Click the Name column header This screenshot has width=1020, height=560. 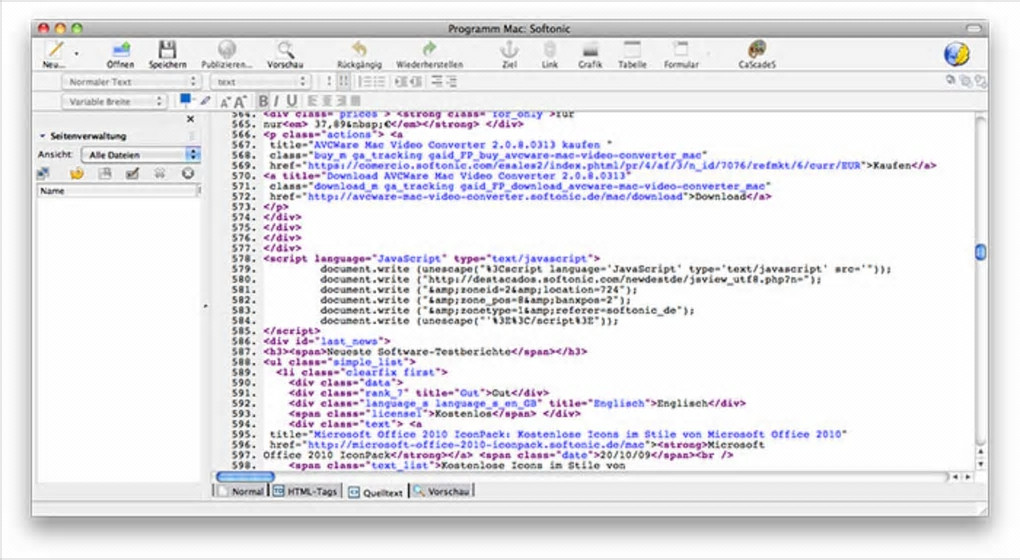(x=117, y=191)
